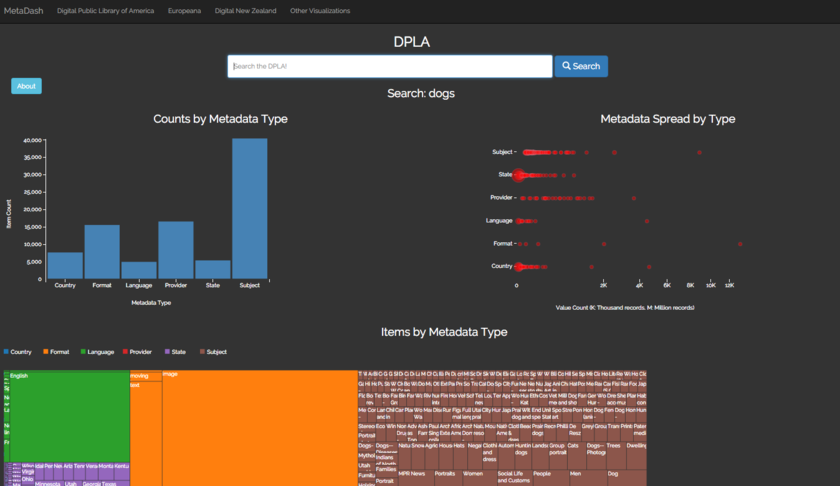
Task: Click the rightmost Subject row dot
Action: tap(700, 153)
